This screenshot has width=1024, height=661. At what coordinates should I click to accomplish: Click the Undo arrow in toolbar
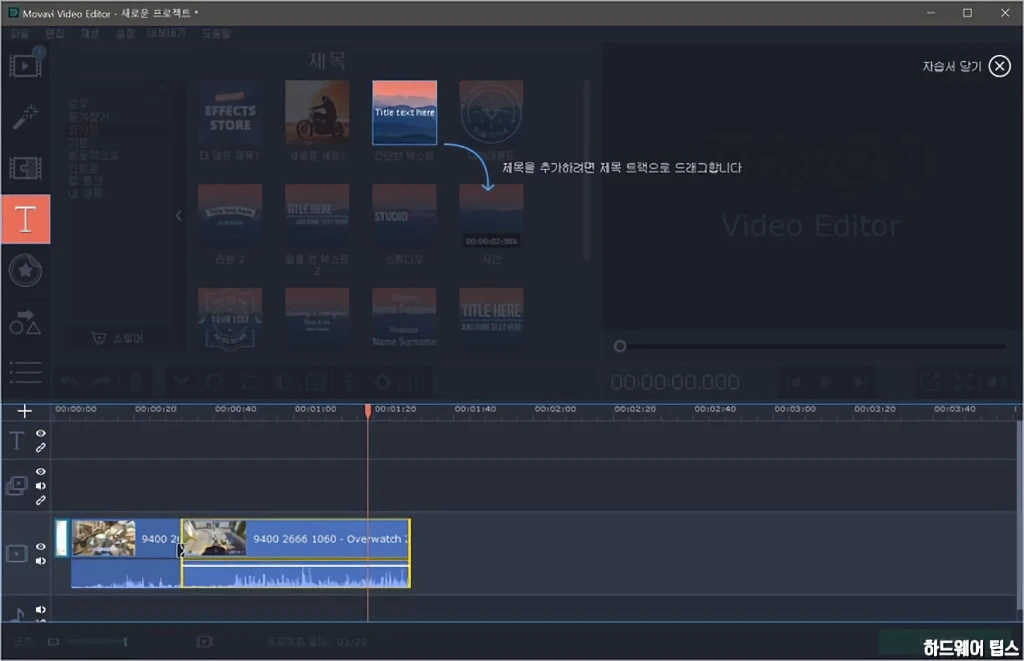tap(71, 382)
